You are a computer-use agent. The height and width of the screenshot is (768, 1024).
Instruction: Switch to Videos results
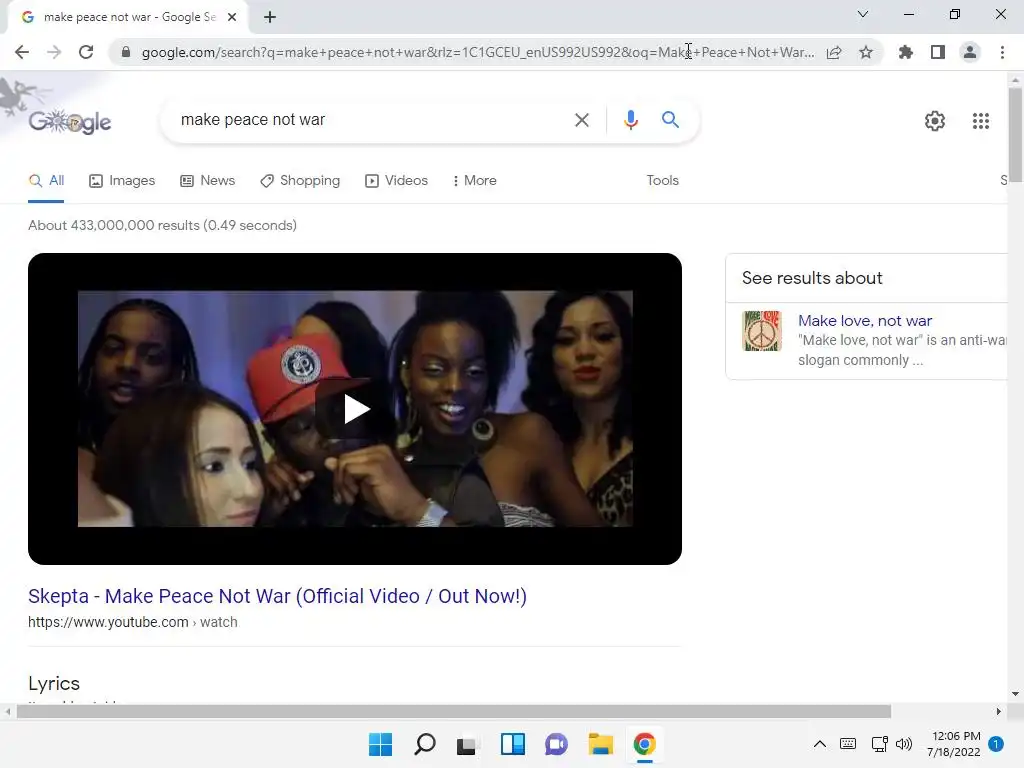[x=396, y=181]
